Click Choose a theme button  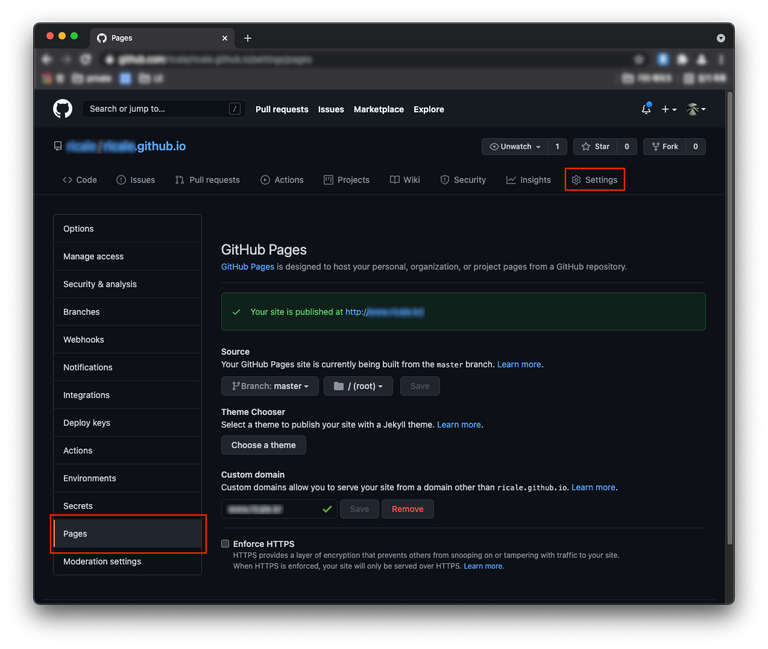coord(264,445)
